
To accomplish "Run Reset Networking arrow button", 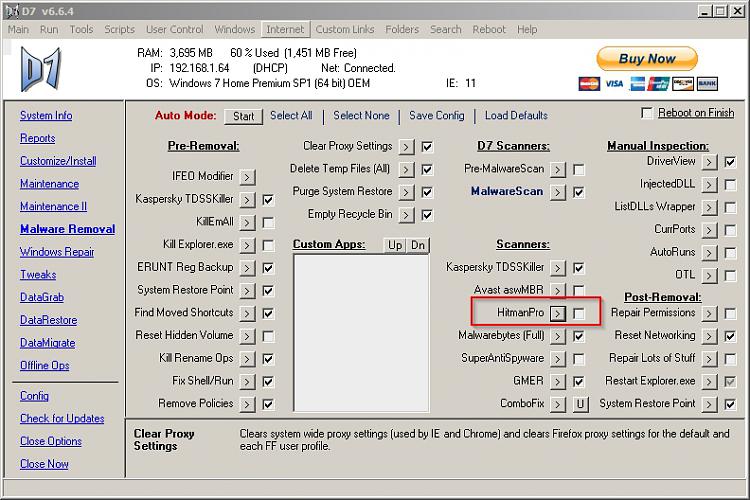I will coord(709,336).
